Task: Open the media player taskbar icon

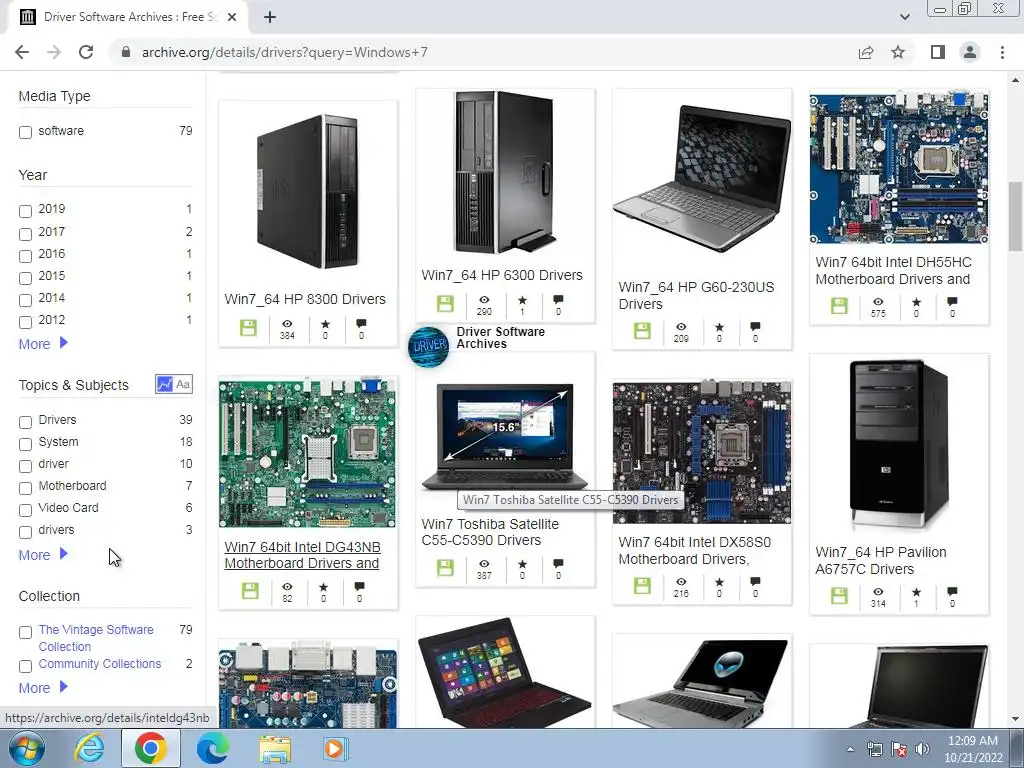Action: [336, 748]
